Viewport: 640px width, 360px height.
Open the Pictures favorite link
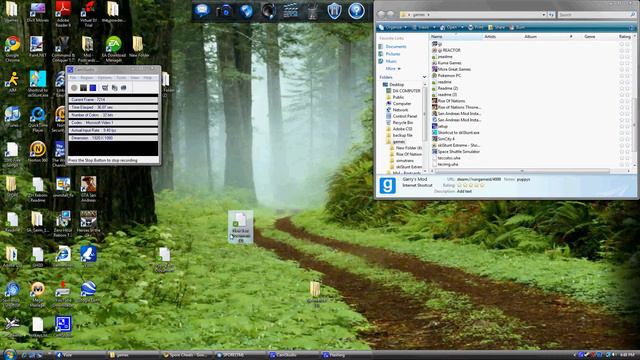pyautogui.click(x=393, y=54)
